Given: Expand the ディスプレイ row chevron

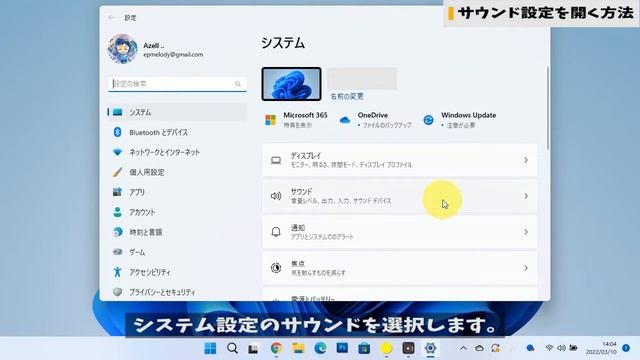Looking at the screenshot, I should [526, 160].
